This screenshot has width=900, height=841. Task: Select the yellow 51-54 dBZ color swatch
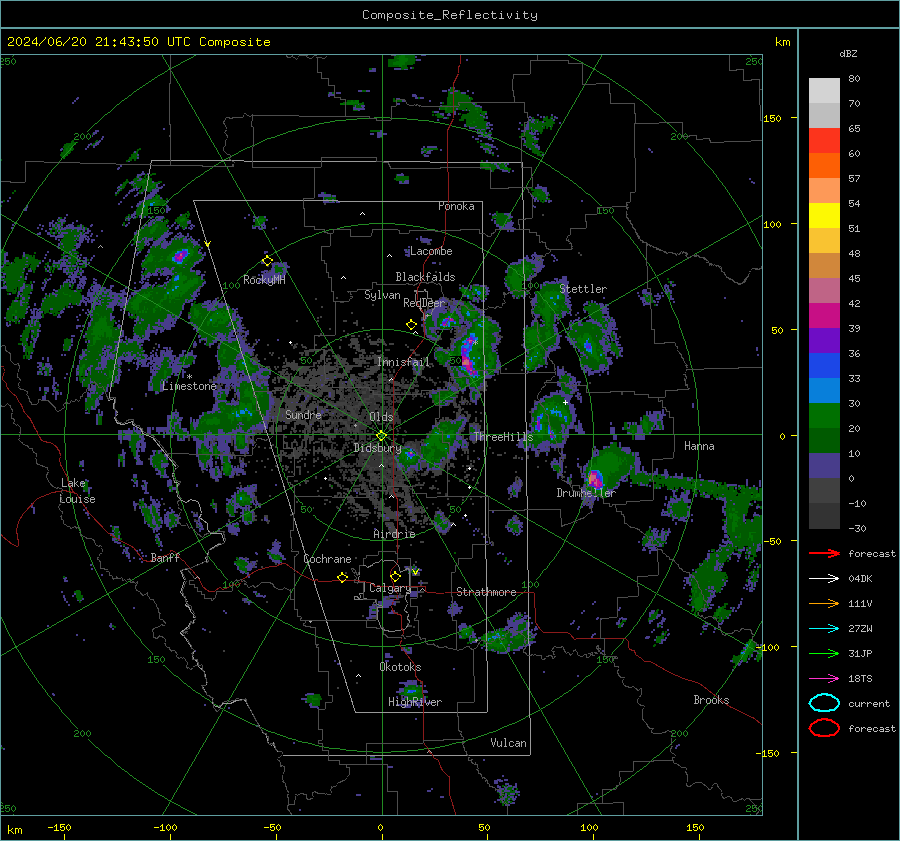[824, 216]
